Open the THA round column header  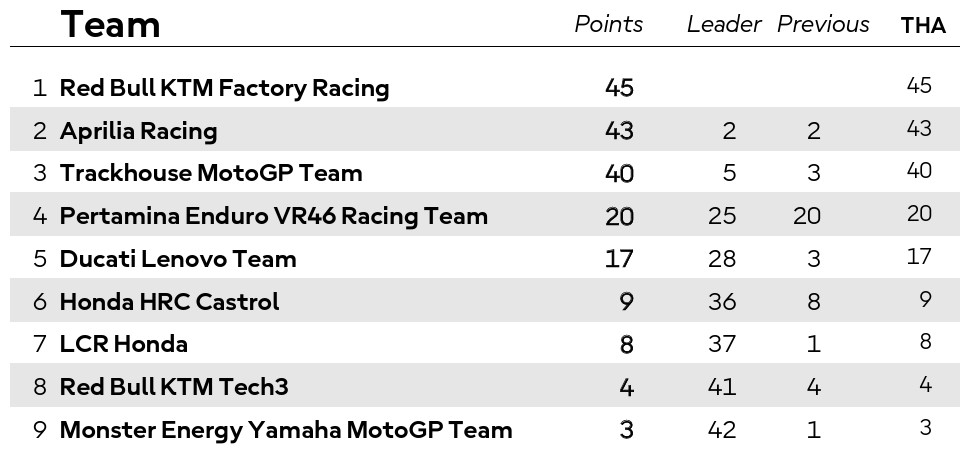point(922,27)
